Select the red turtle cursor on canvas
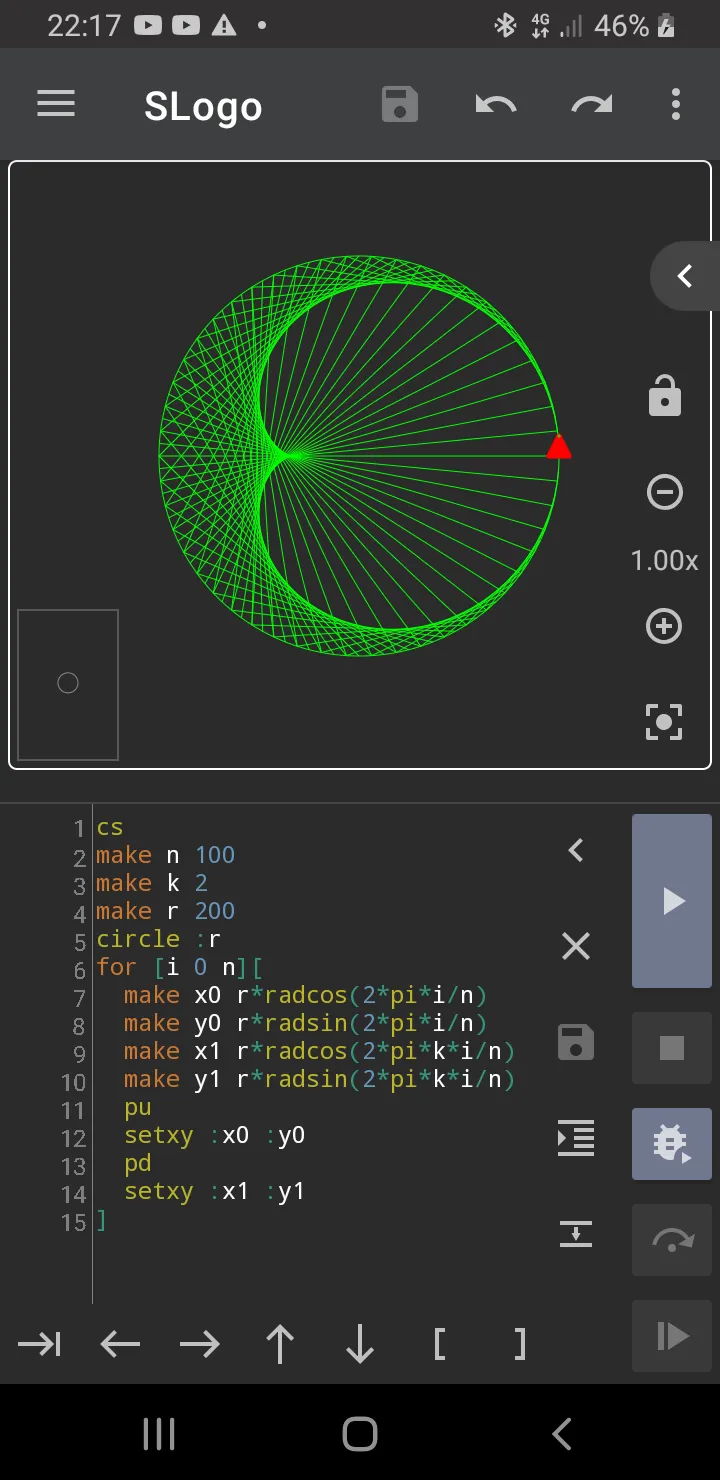This screenshot has height=1480, width=720. pos(559,446)
